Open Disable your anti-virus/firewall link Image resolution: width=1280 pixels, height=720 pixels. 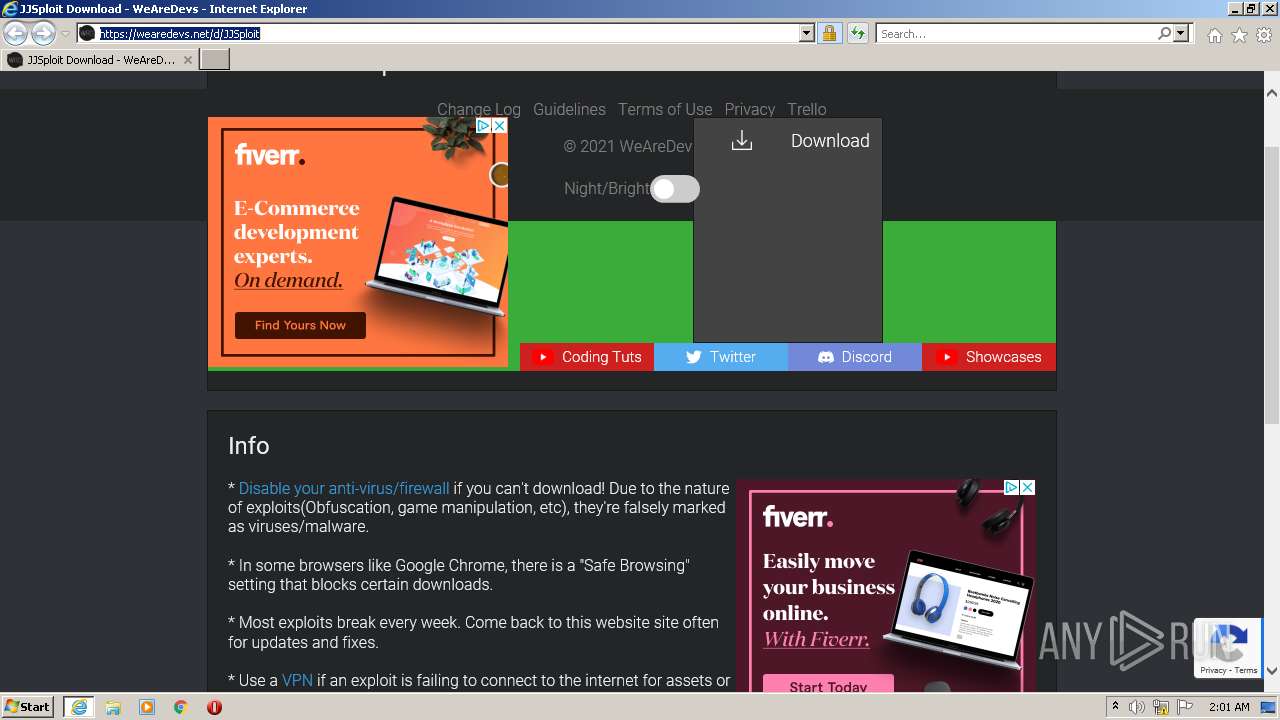click(x=344, y=488)
